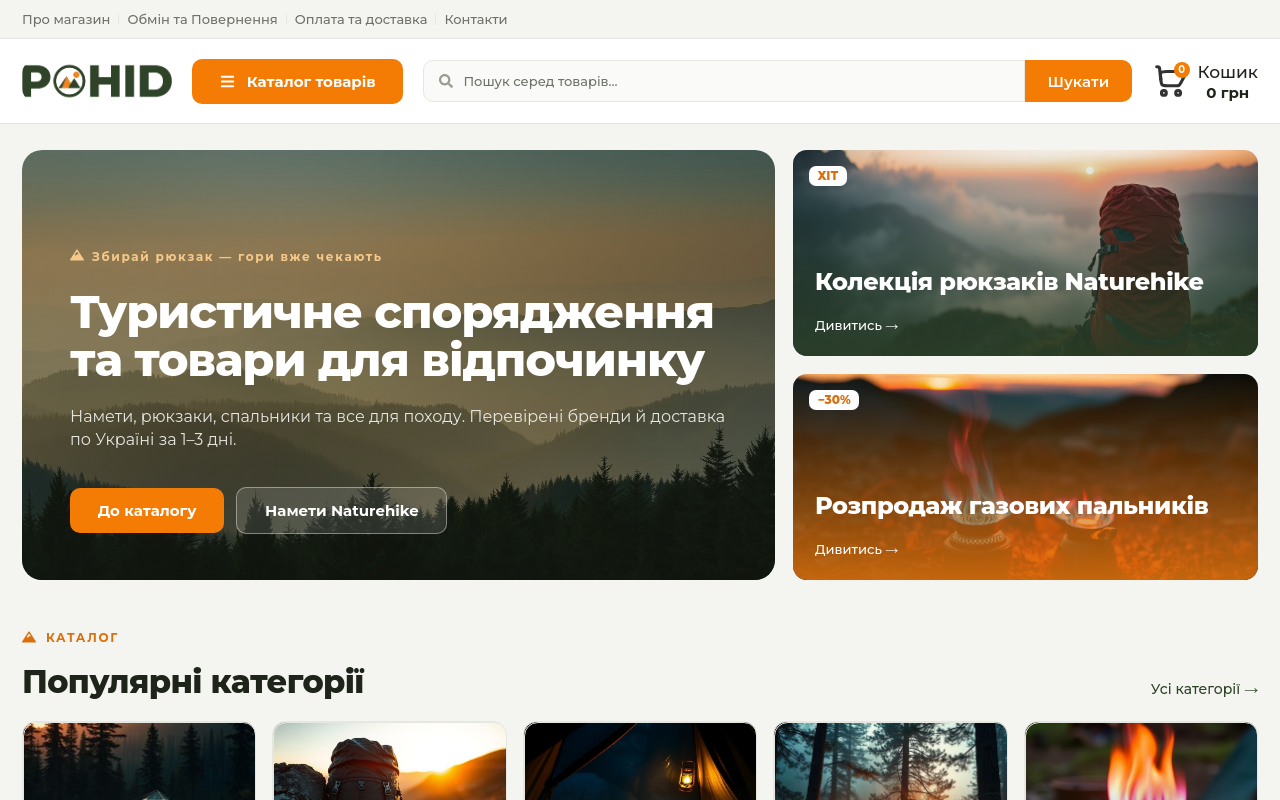Click the Намети Naturehike button

(x=341, y=511)
